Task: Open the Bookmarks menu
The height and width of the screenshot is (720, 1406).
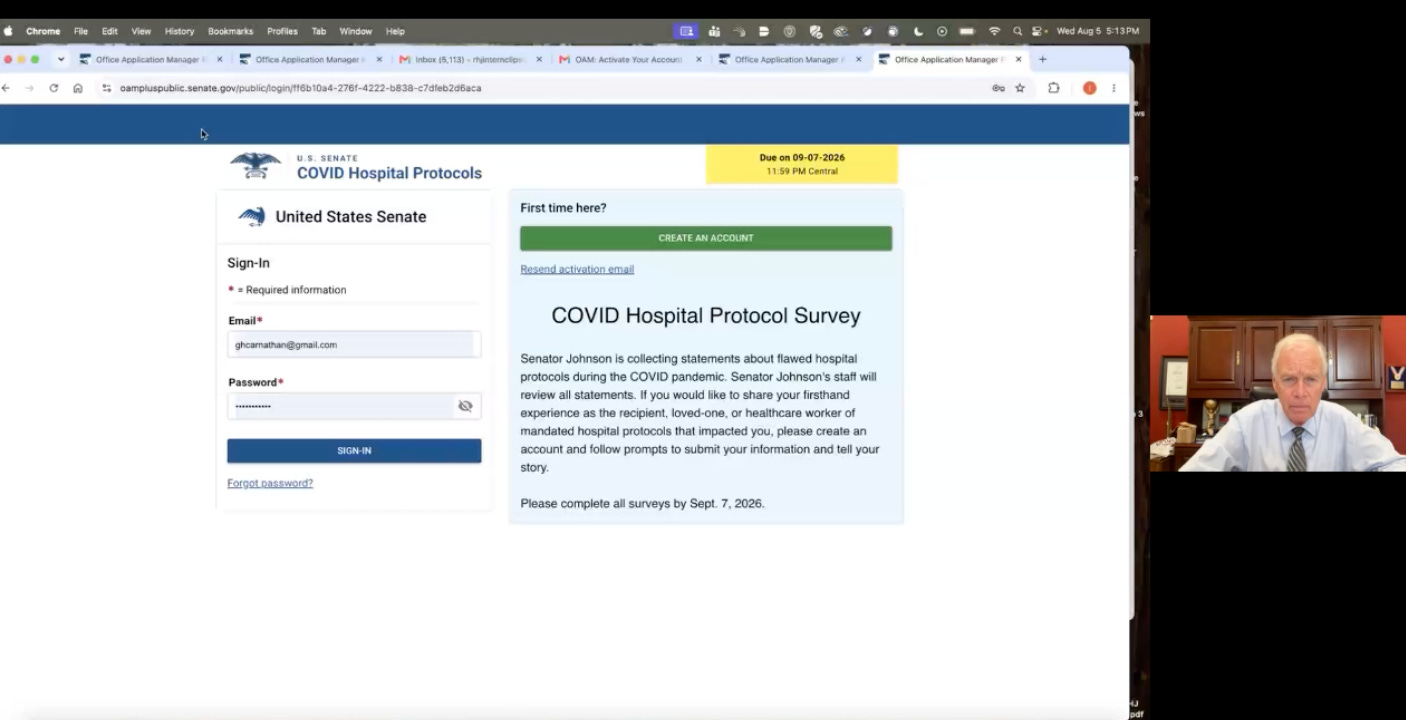Action: (x=231, y=31)
